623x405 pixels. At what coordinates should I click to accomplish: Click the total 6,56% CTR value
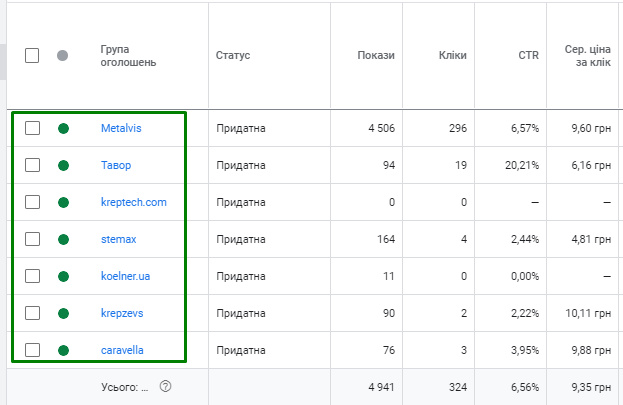click(525, 387)
